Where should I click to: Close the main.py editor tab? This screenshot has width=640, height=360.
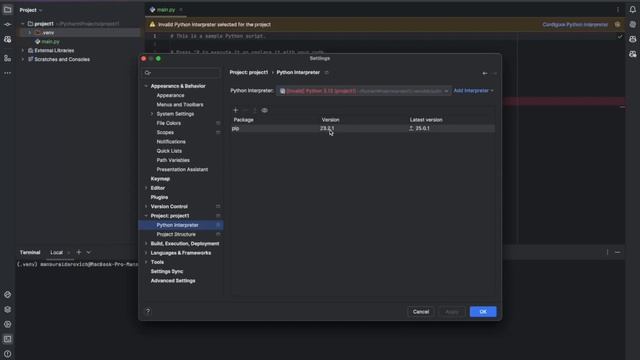click(181, 9)
